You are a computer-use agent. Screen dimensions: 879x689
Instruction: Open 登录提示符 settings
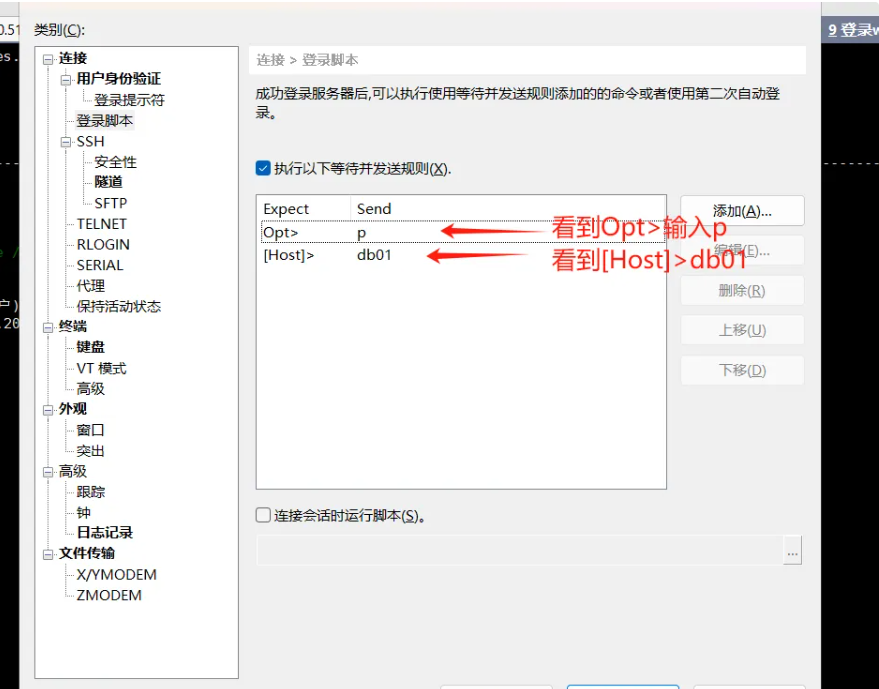pyautogui.click(x=129, y=100)
